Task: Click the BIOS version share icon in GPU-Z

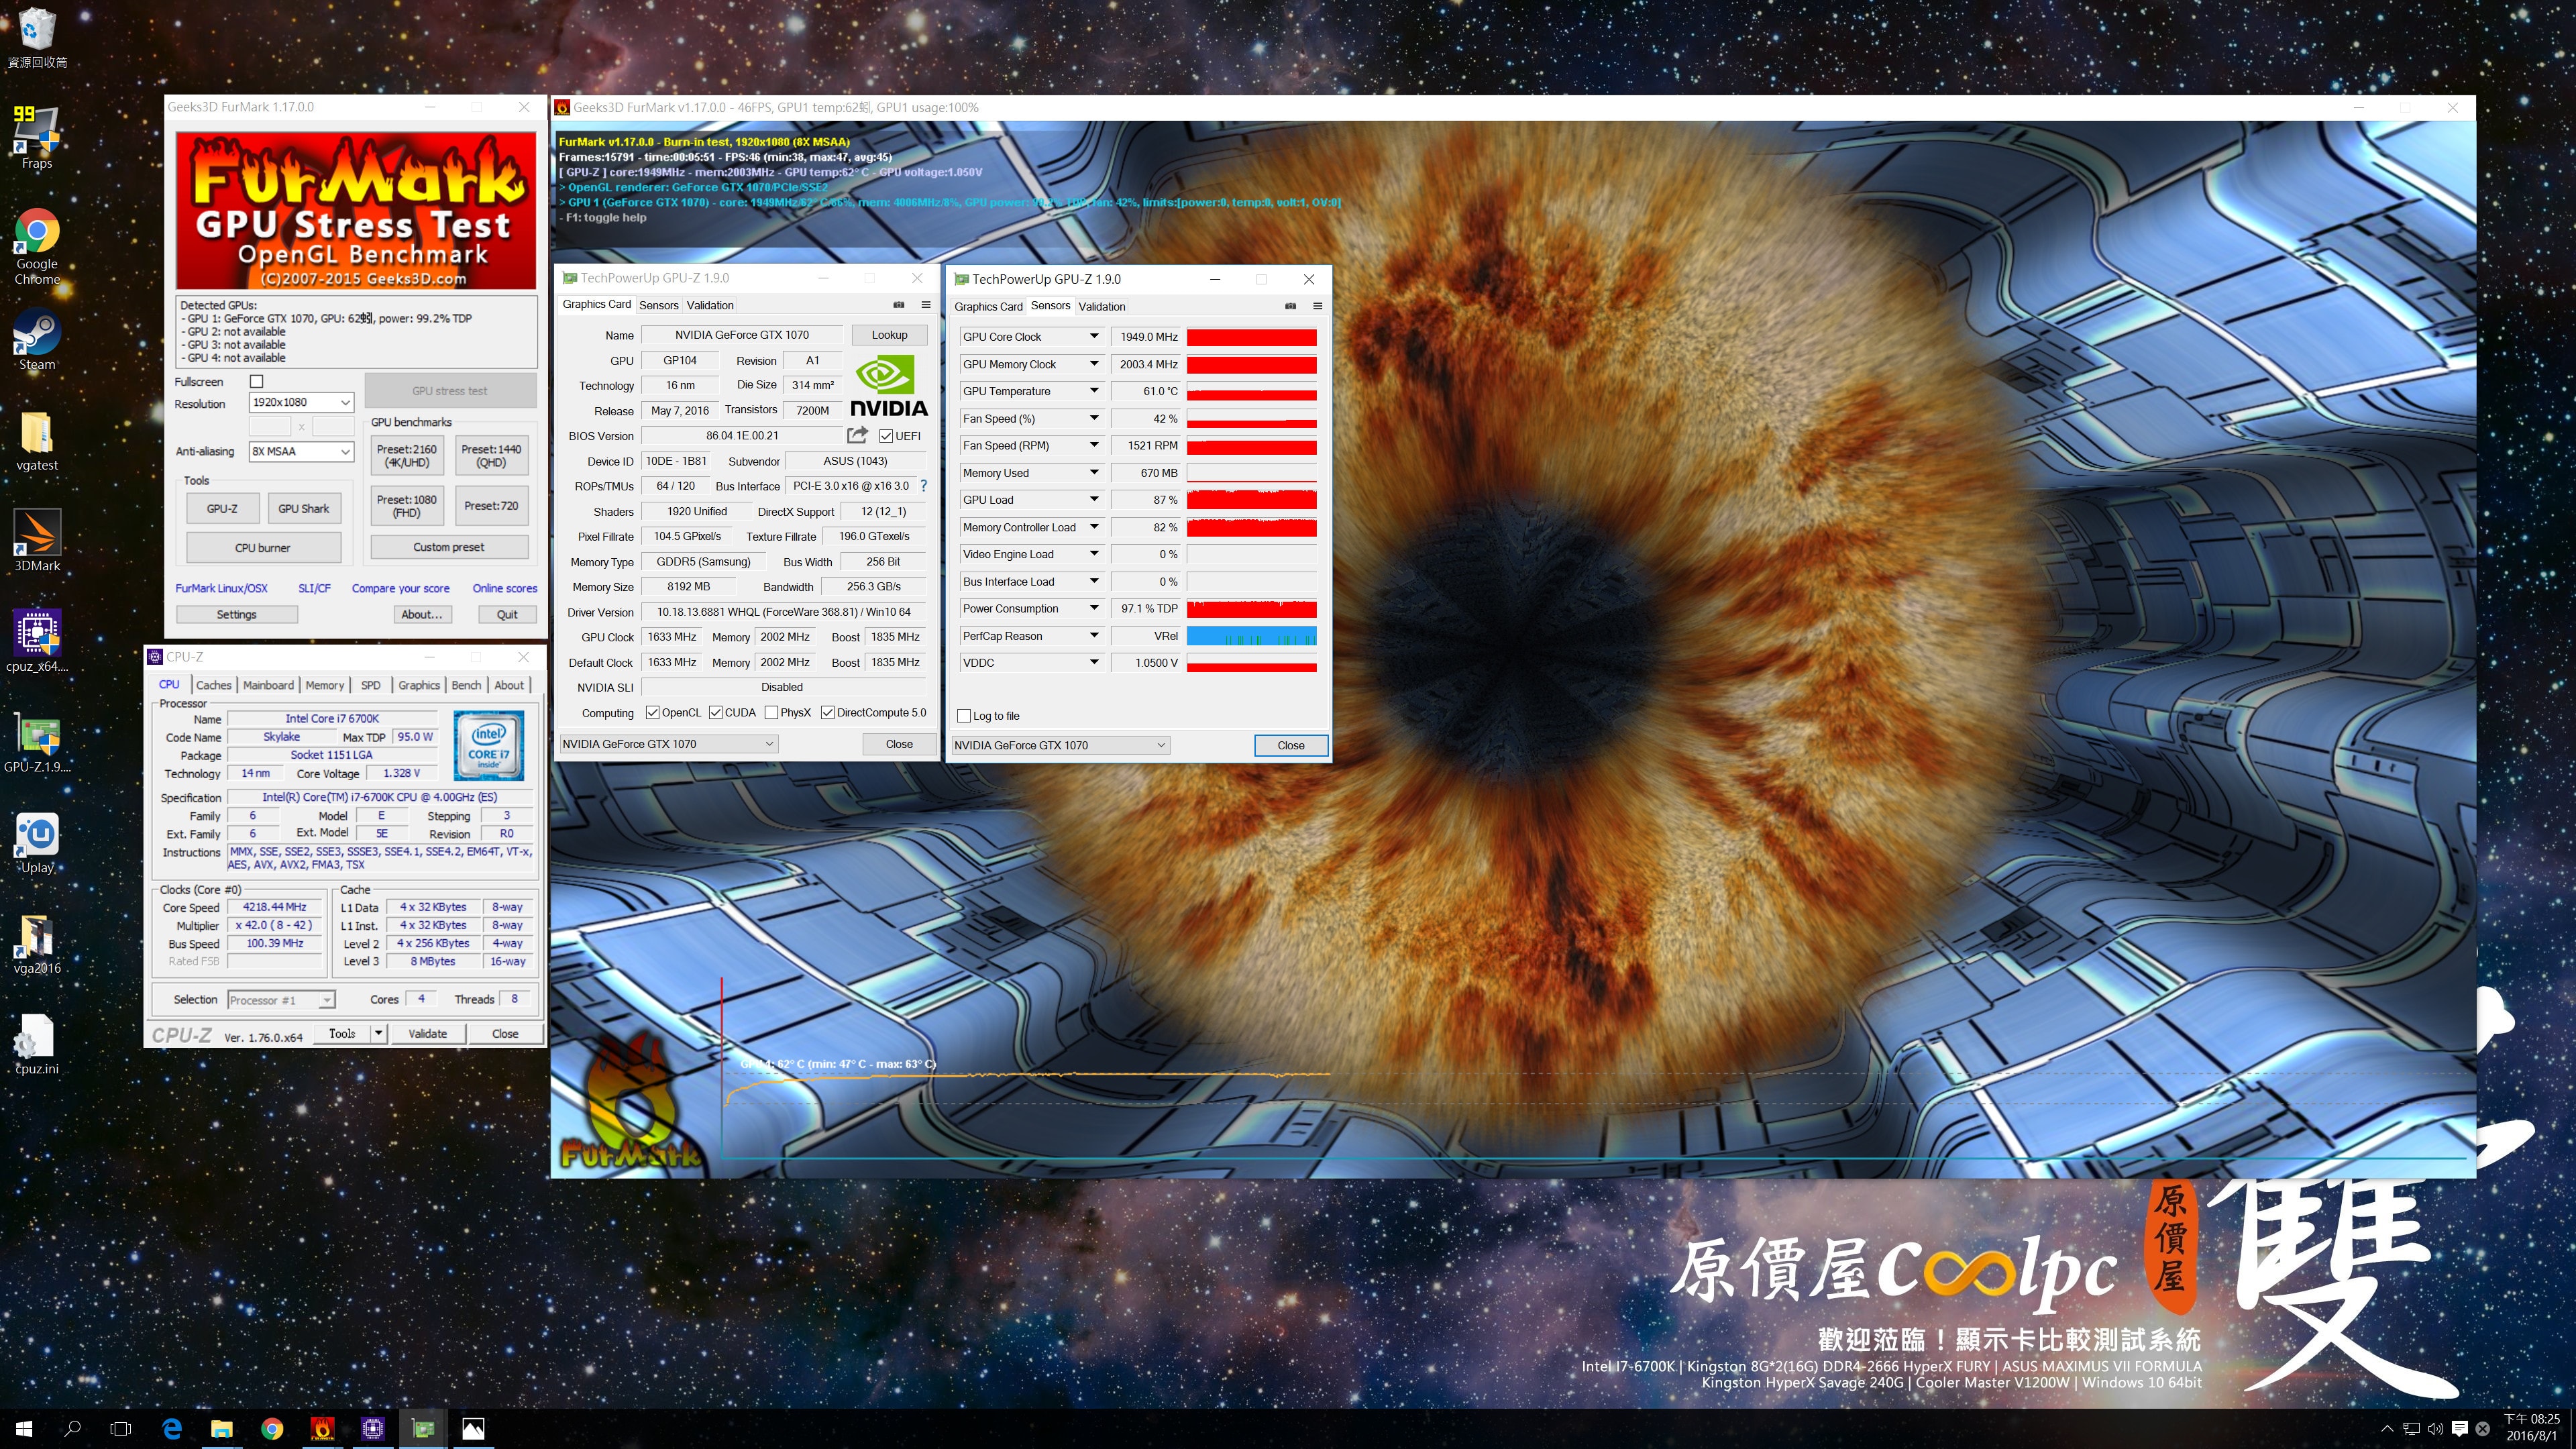Action: (857, 435)
